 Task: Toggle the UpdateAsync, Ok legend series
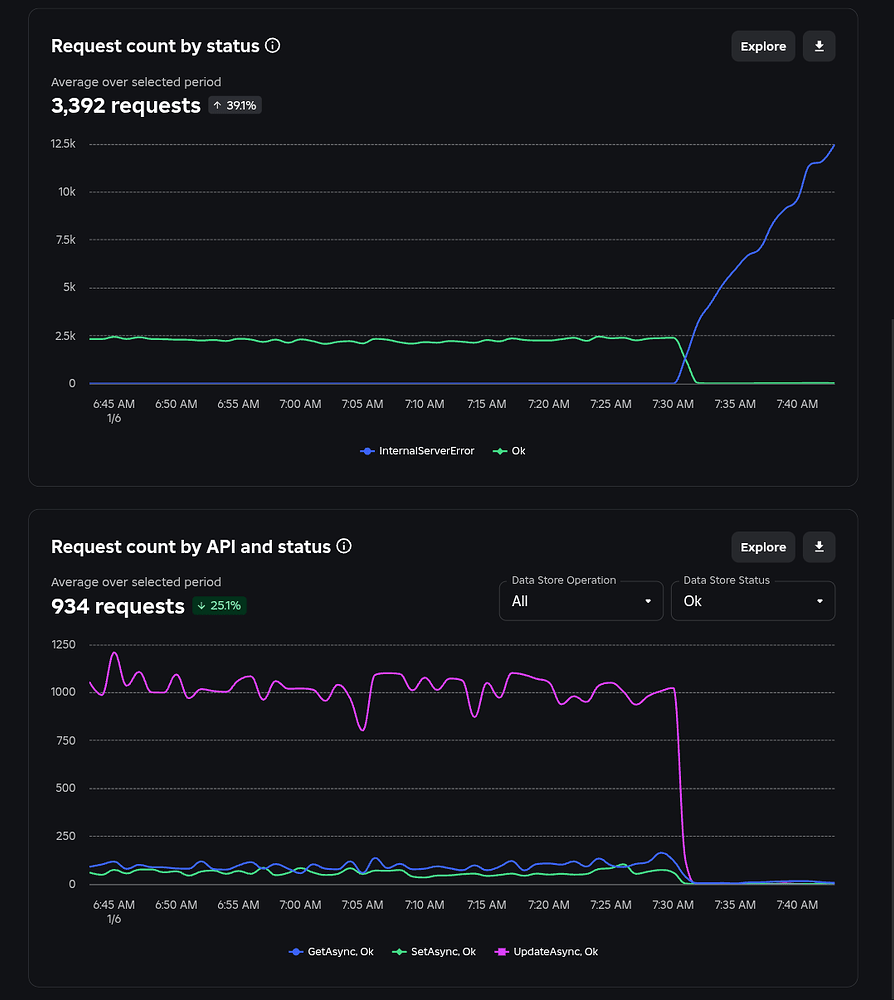[x=546, y=952]
